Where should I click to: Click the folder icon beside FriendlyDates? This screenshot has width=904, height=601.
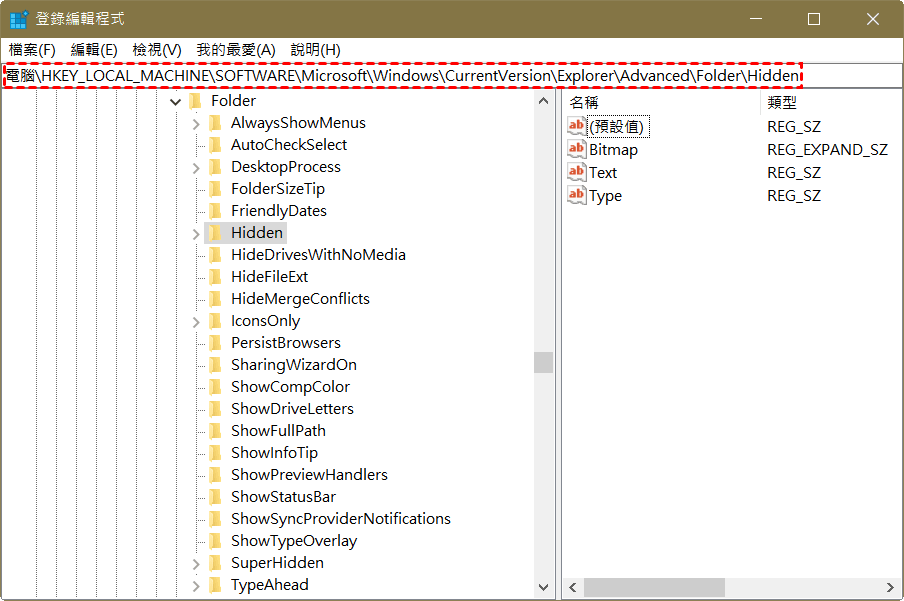click(215, 211)
